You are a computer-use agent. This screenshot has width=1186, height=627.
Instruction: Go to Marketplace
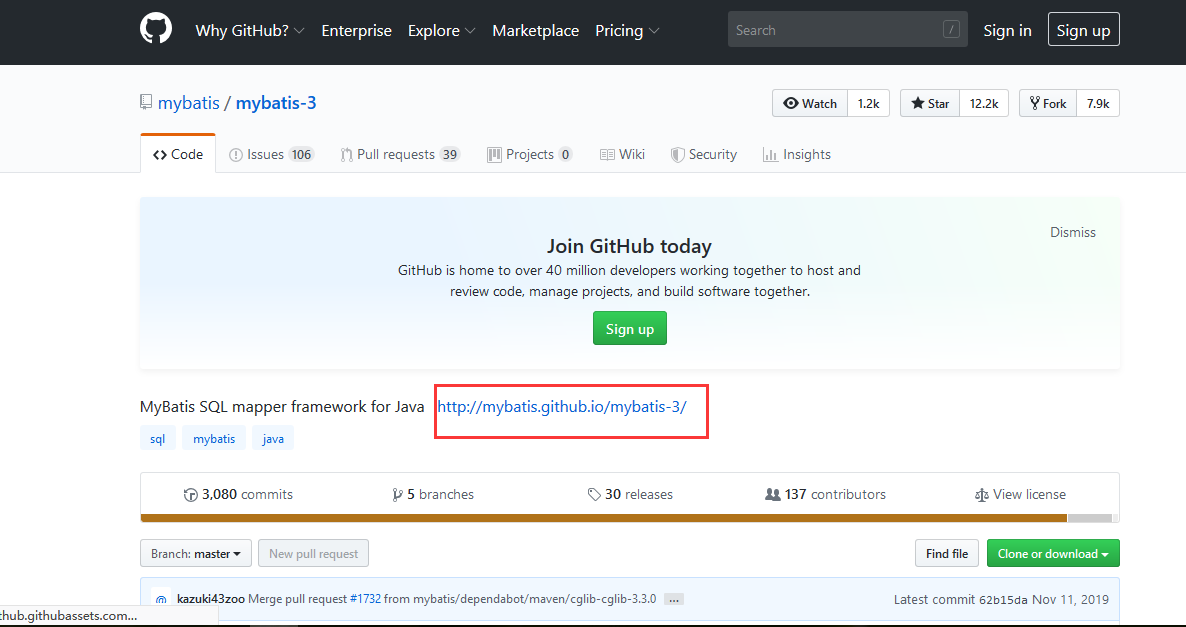tap(536, 31)
